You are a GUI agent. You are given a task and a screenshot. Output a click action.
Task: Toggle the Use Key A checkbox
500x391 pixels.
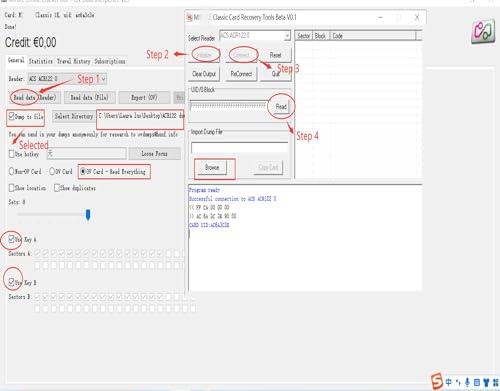[x=12, y=239]
